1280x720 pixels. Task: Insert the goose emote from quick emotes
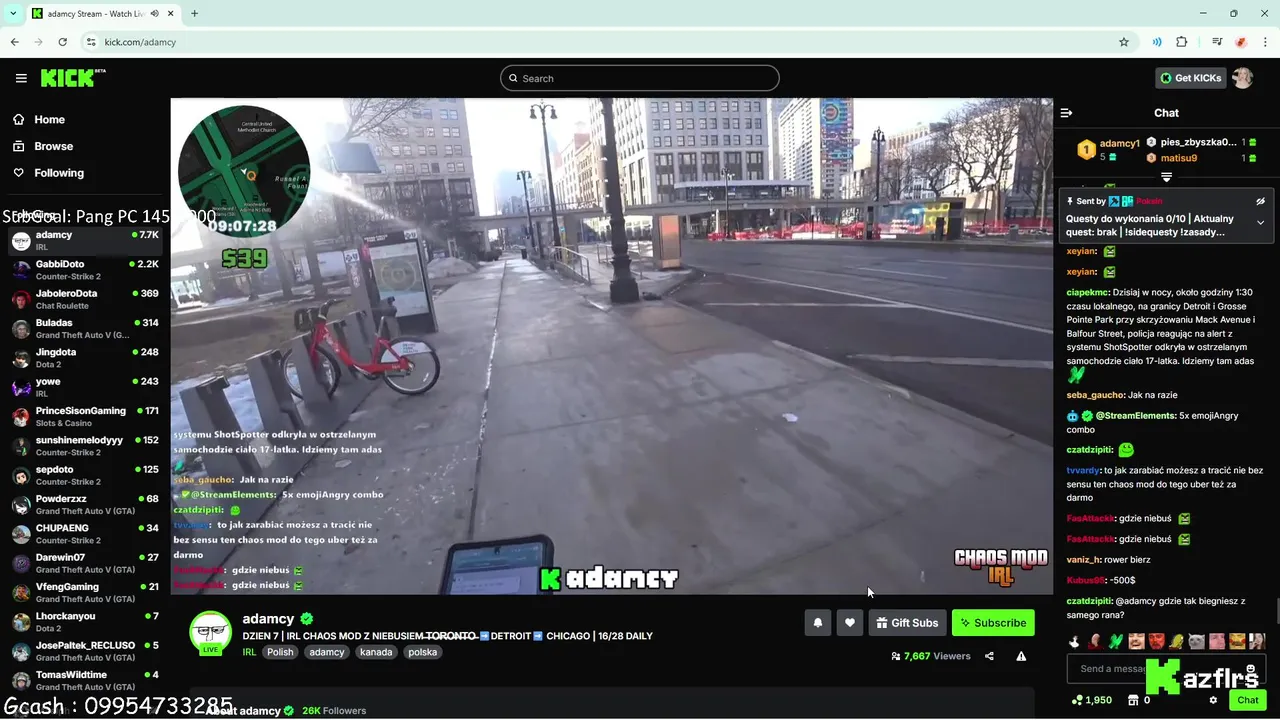coord(1075,641)
